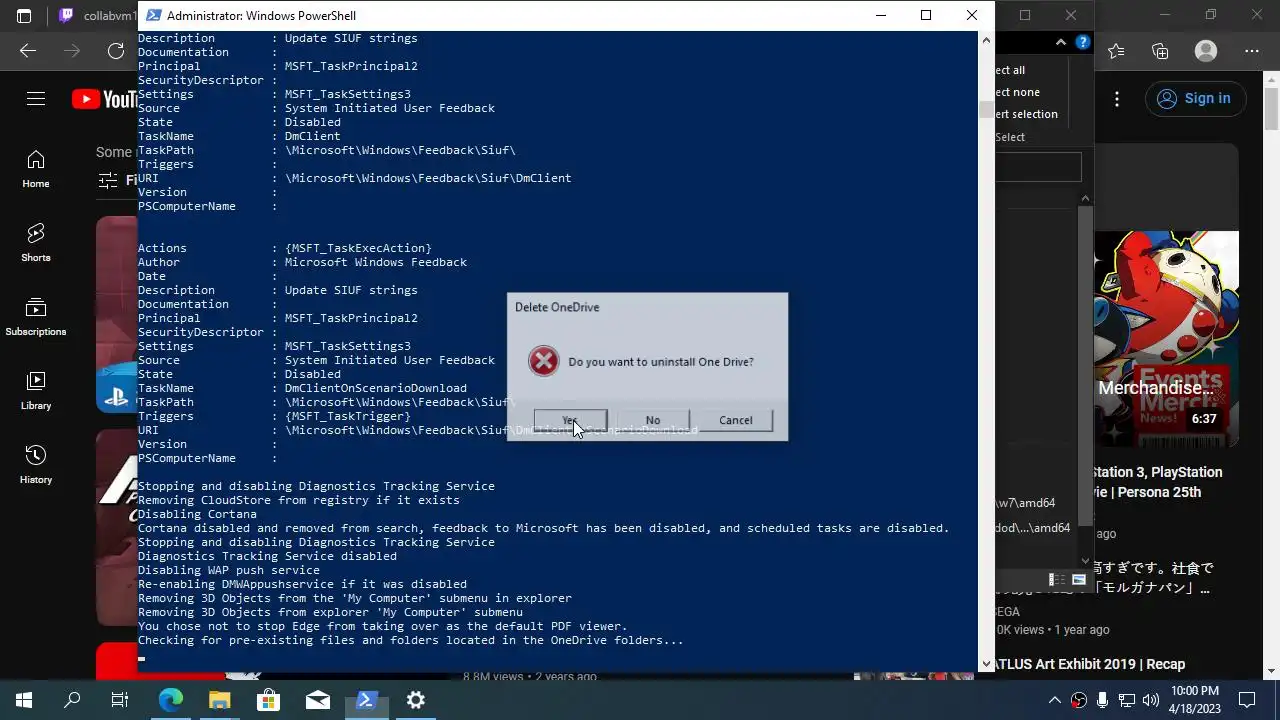The width and height of the screenshot is (1280, 720).
Task: Open Windows taskbar search
Action: tap(72, 700)
